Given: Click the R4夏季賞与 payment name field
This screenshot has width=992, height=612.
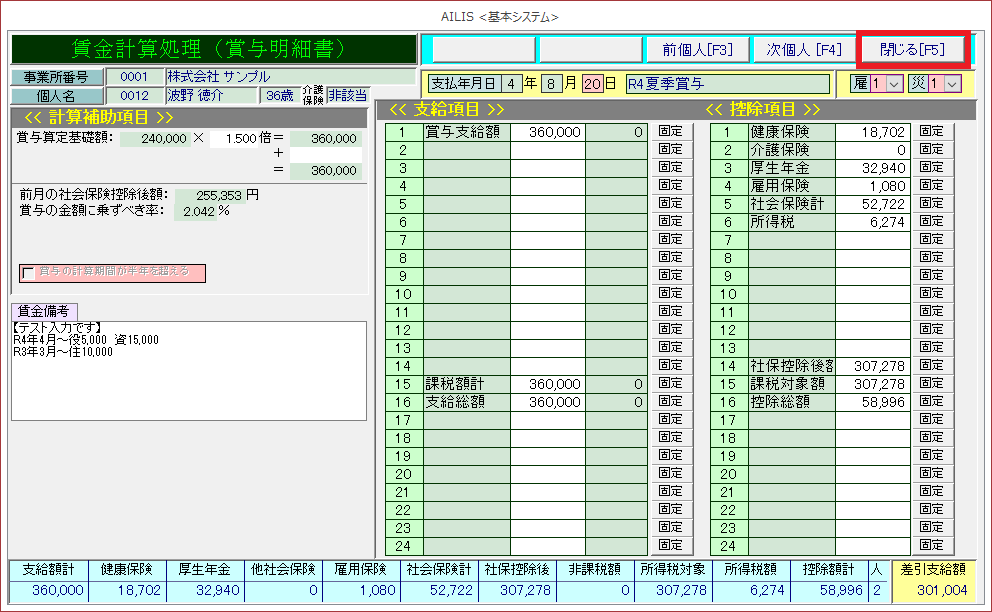Looking at the screenshot, I should (727, 84).
